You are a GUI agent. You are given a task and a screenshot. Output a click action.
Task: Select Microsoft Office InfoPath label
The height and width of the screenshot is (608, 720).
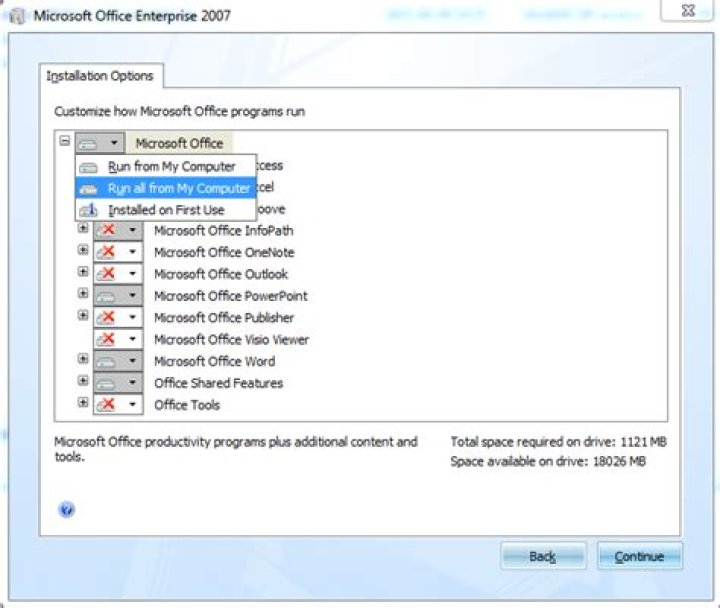pyautogui.click(x=224, y=230)
